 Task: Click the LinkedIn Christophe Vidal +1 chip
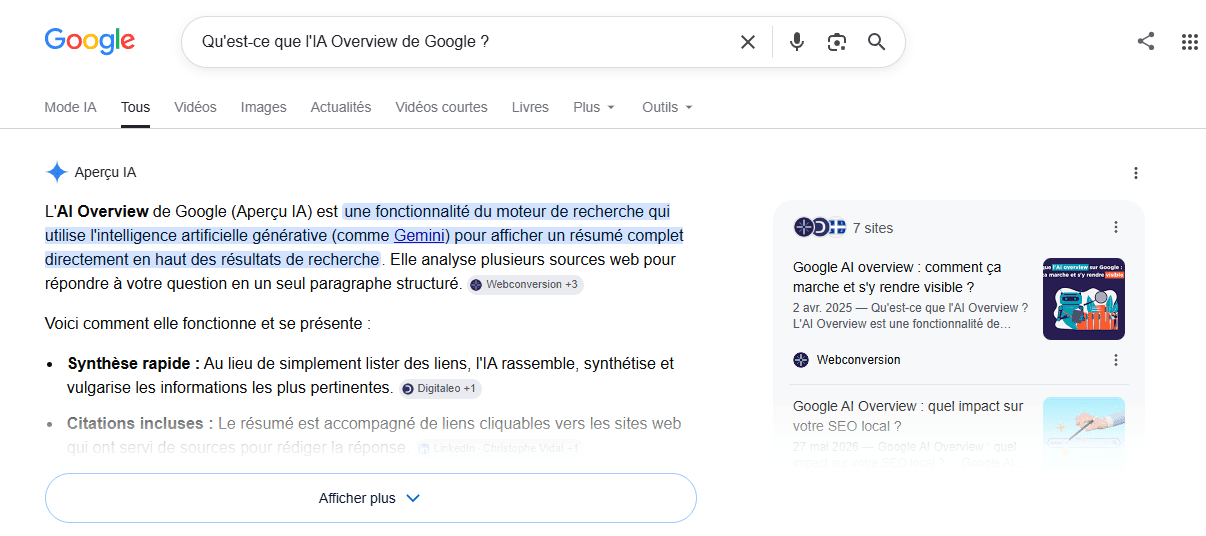pyautogui.click(x=498, y=449)
